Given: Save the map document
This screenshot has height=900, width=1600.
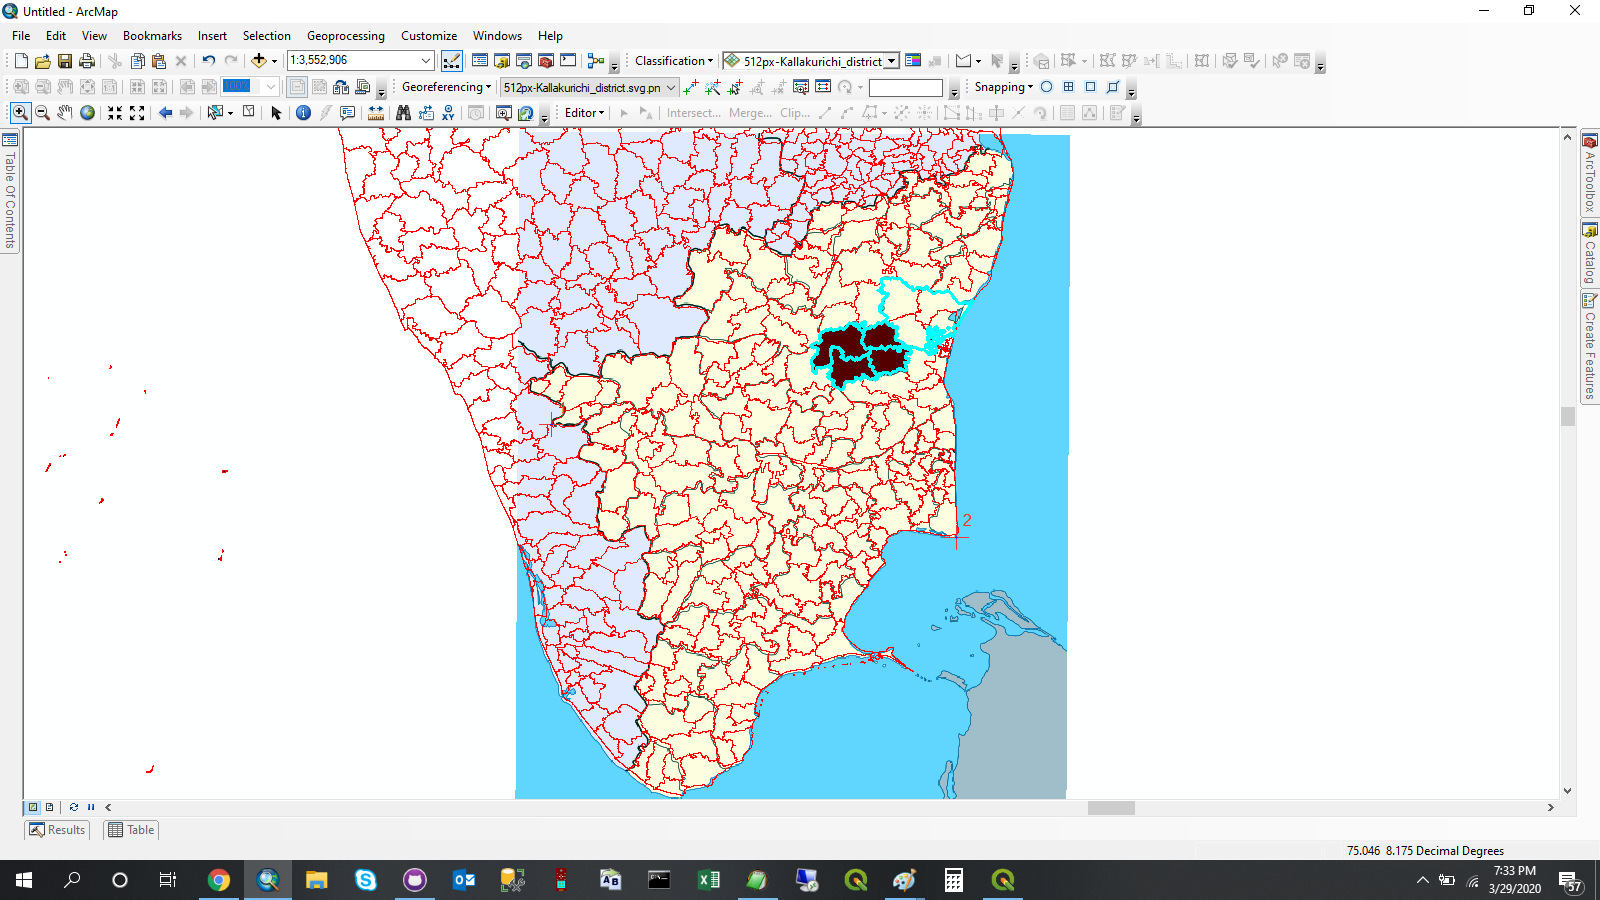Looking at the screenshot, I should (x=64, y=60).
